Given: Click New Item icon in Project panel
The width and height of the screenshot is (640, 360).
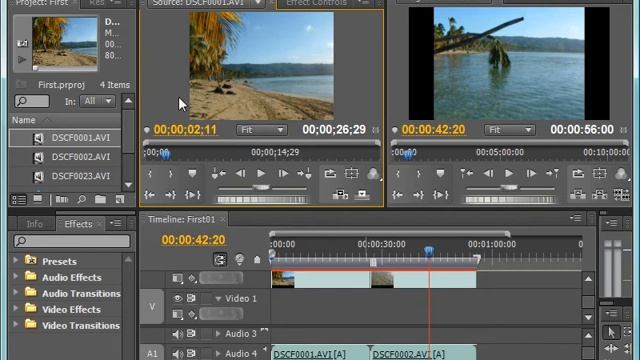Looking at the screenshot, I should [120, 199].
